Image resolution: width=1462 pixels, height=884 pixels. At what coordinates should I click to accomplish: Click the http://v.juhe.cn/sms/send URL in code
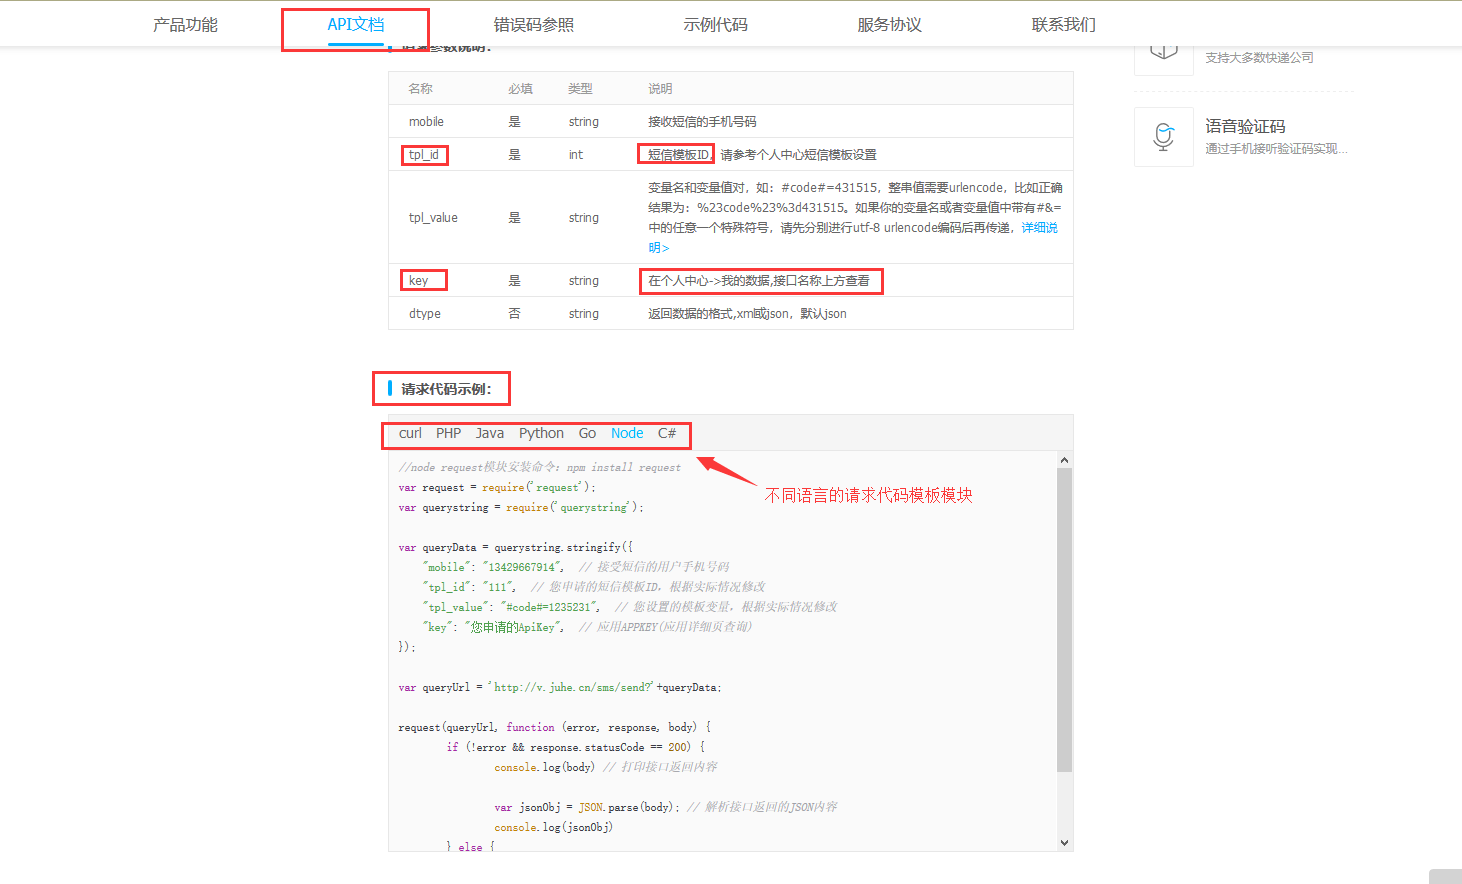[x=573, y=687]
